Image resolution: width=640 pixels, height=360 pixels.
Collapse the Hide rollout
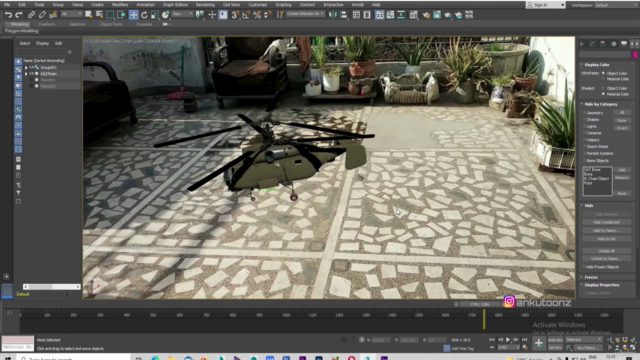[x=588, y=206]
